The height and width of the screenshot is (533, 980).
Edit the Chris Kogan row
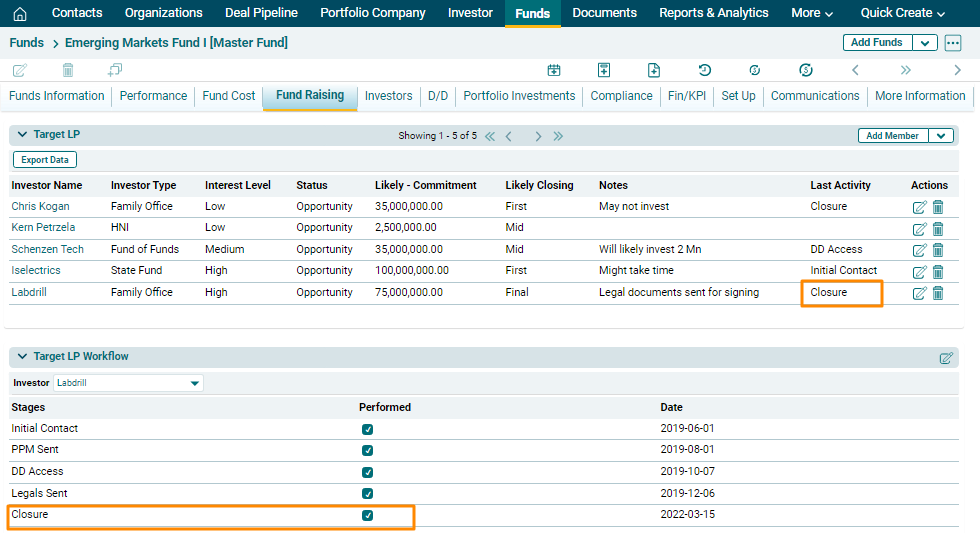point(919,207)
